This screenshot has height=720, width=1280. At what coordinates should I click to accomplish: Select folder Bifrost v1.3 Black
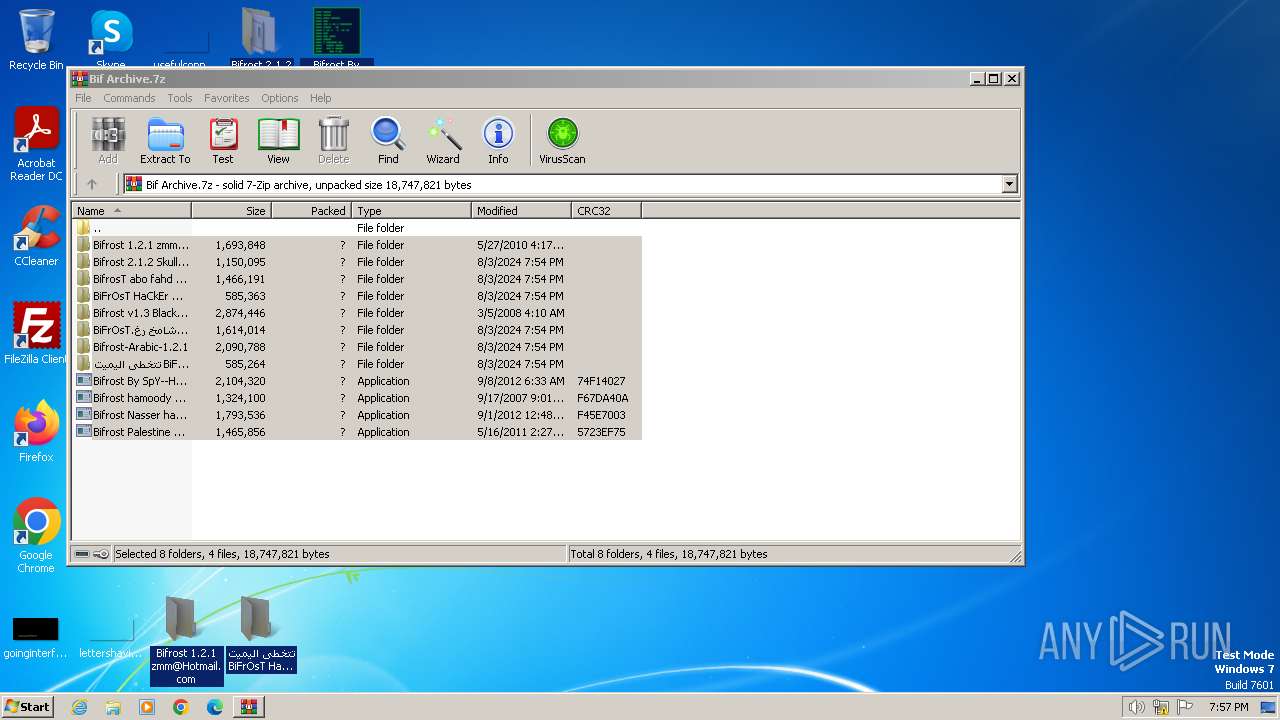(x=356, y=313)
